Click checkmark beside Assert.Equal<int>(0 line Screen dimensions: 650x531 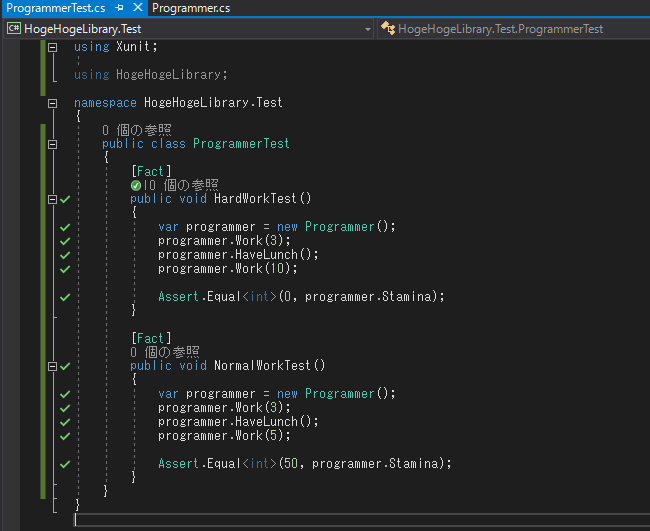[65, 297]
